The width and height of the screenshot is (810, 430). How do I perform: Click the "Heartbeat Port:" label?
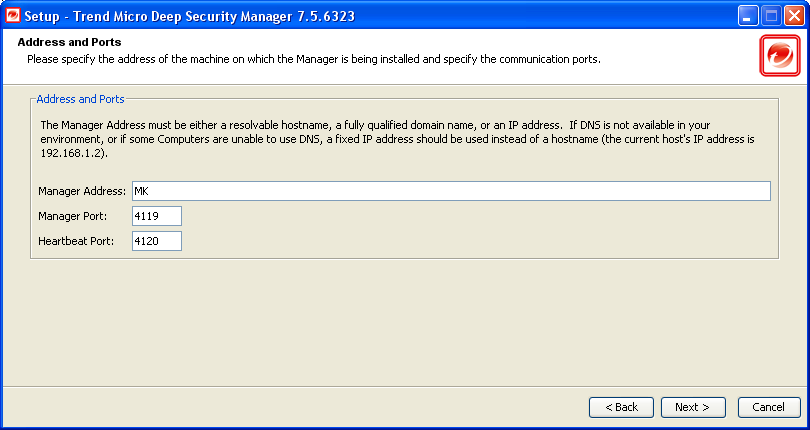point(77,241)
